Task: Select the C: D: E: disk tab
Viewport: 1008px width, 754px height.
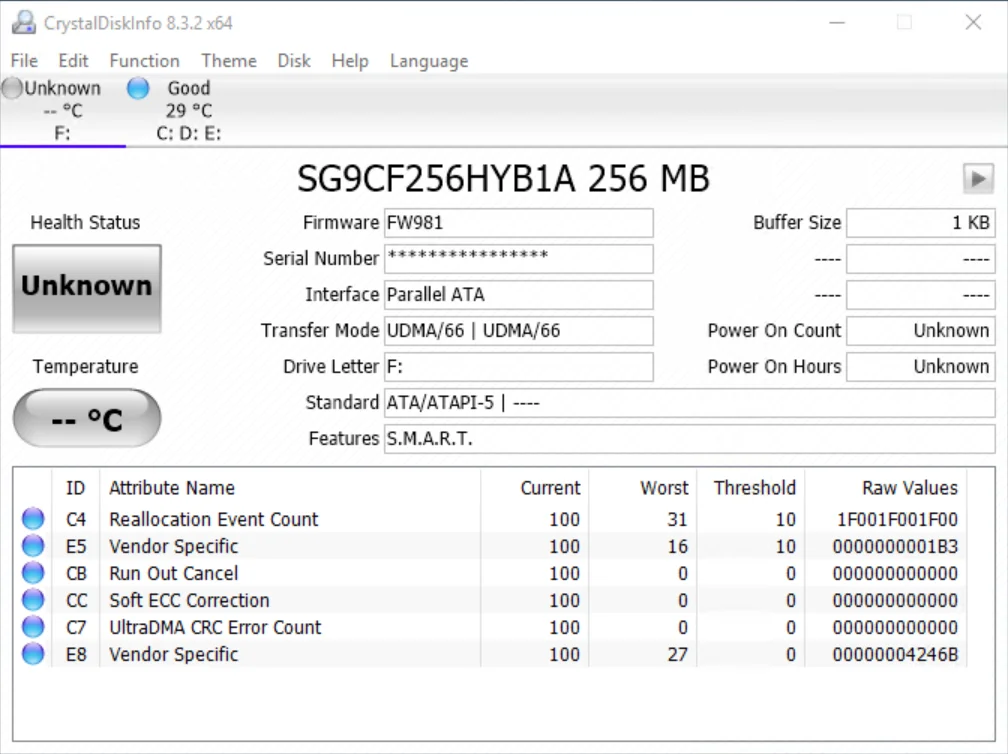Action: point(188,111)
